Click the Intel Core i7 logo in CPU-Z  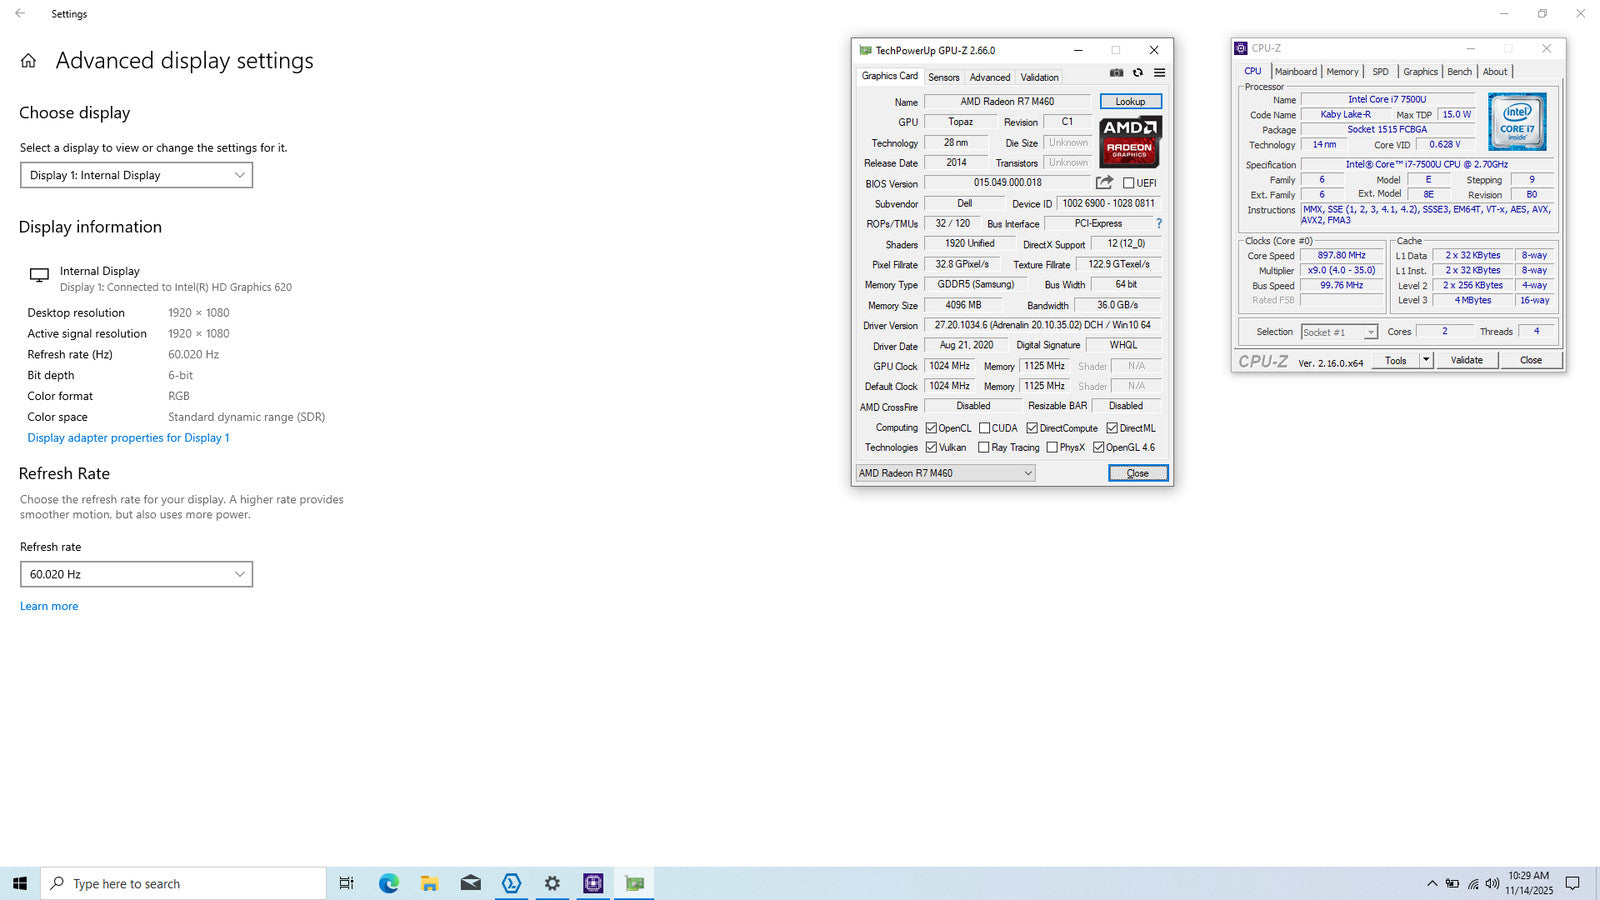(x=1517, y=122)
